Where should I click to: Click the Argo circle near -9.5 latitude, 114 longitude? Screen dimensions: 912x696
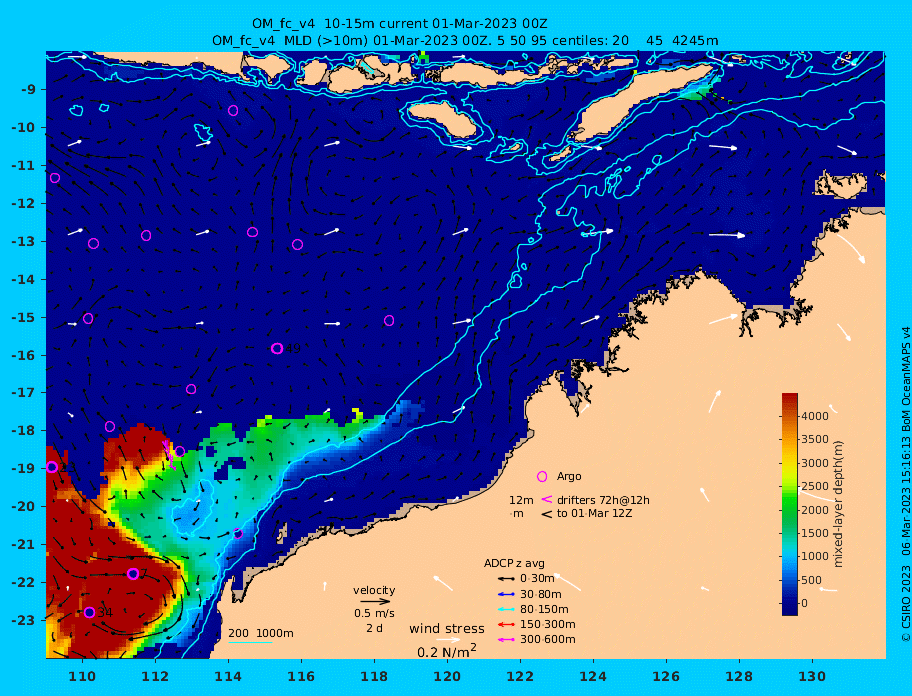click(233, 110)
